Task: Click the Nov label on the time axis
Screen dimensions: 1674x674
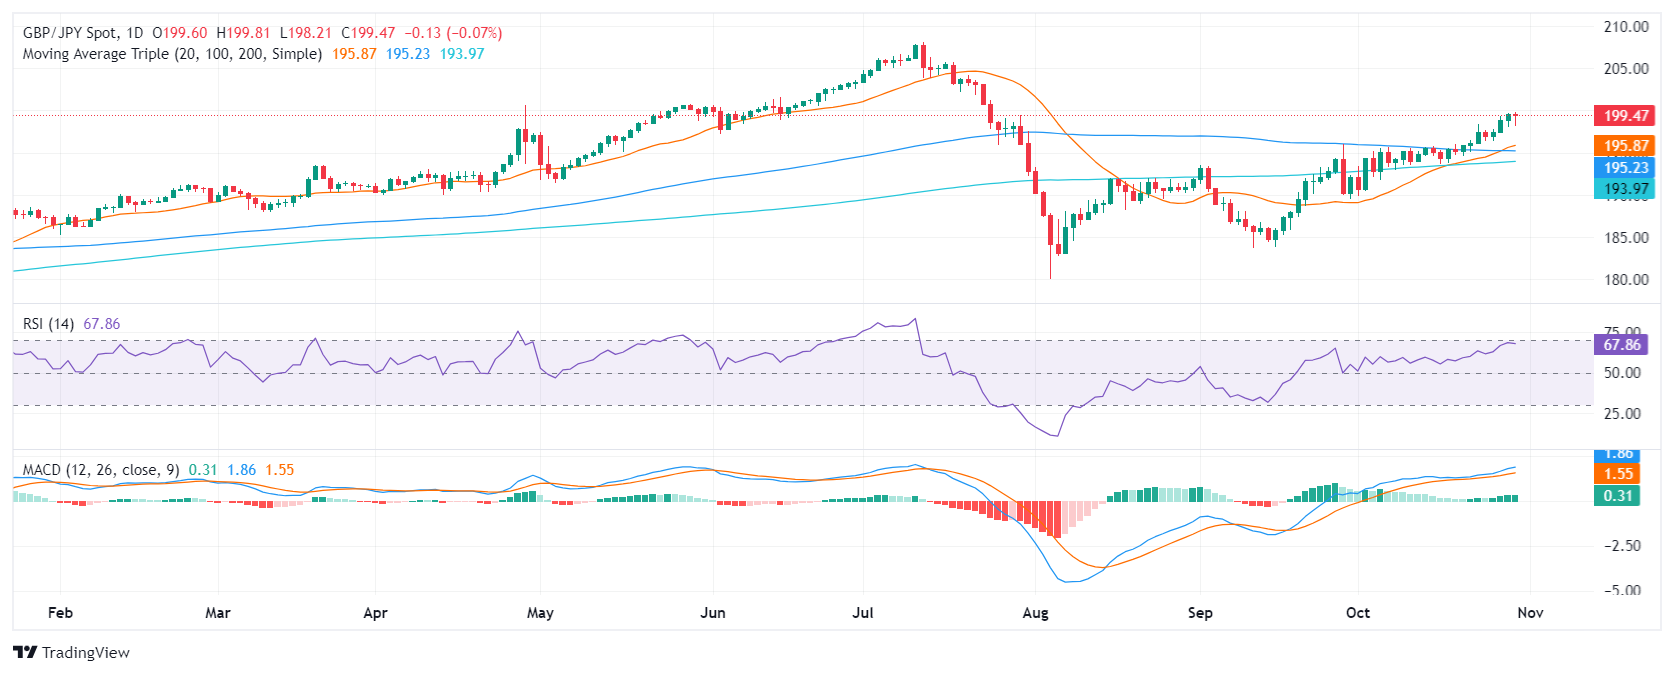Action: point(1530,613)
